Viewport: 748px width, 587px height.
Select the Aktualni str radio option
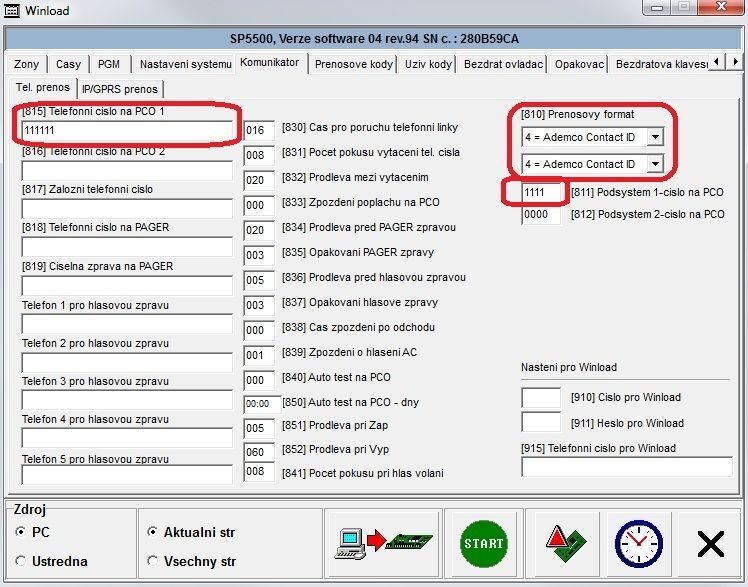[x=152, y=533]
